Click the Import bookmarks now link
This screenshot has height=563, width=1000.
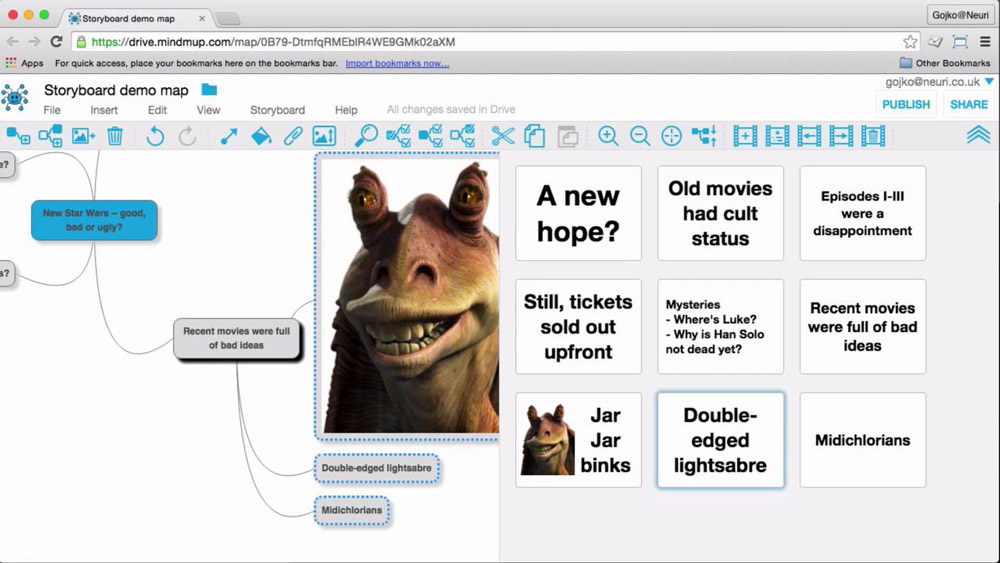[397, 63]
